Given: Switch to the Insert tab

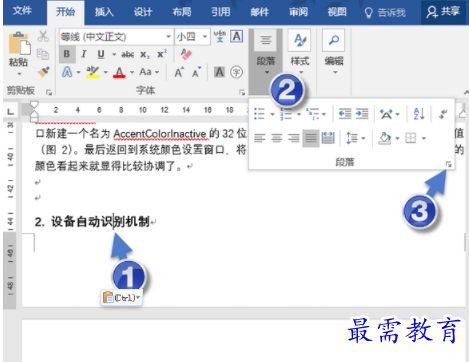Looking at the screenshot, I should (x=104, y=12).
